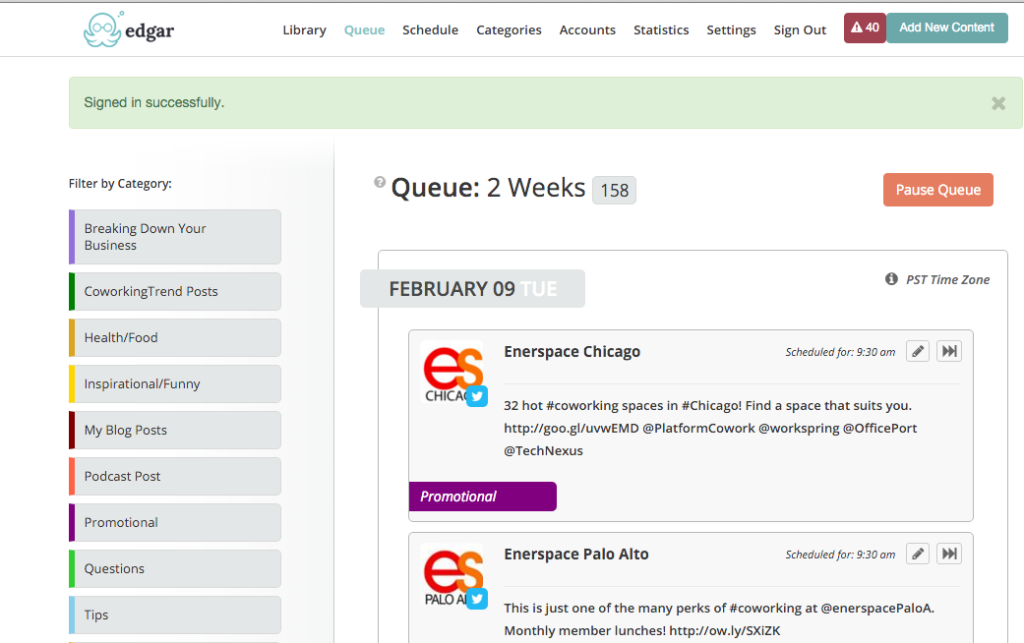This screenshot has width=1024, height=643.
Task: Click the ow.ly link in Palo Alto post
Action: 724,631
